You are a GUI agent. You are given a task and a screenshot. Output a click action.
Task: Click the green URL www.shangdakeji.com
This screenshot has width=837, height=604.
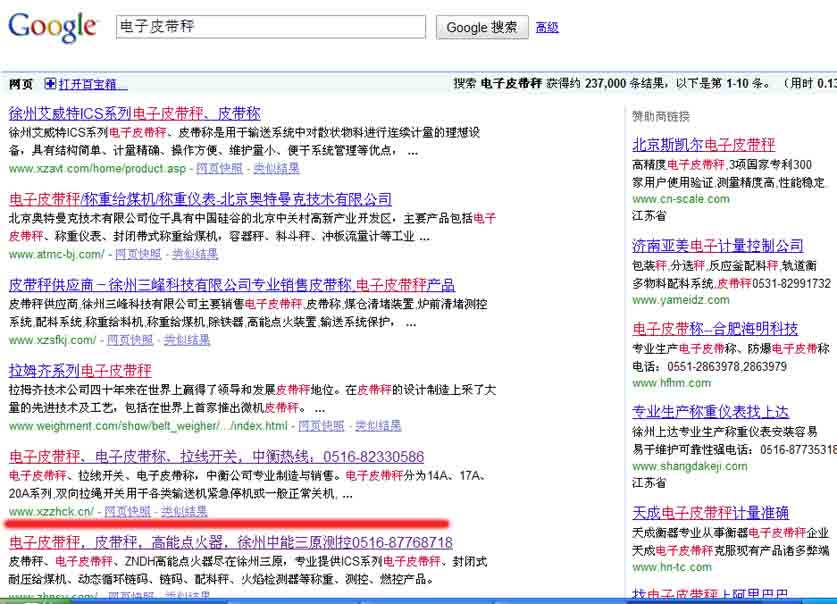point(690,466)
